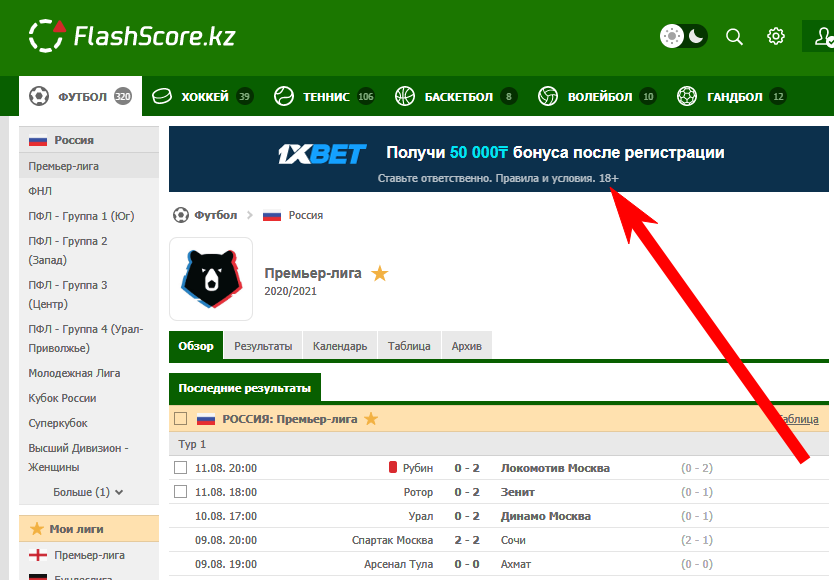The image size is (834, 580).
Task: Select the Баскетбол sport tab
Action: tap(456, 96)
